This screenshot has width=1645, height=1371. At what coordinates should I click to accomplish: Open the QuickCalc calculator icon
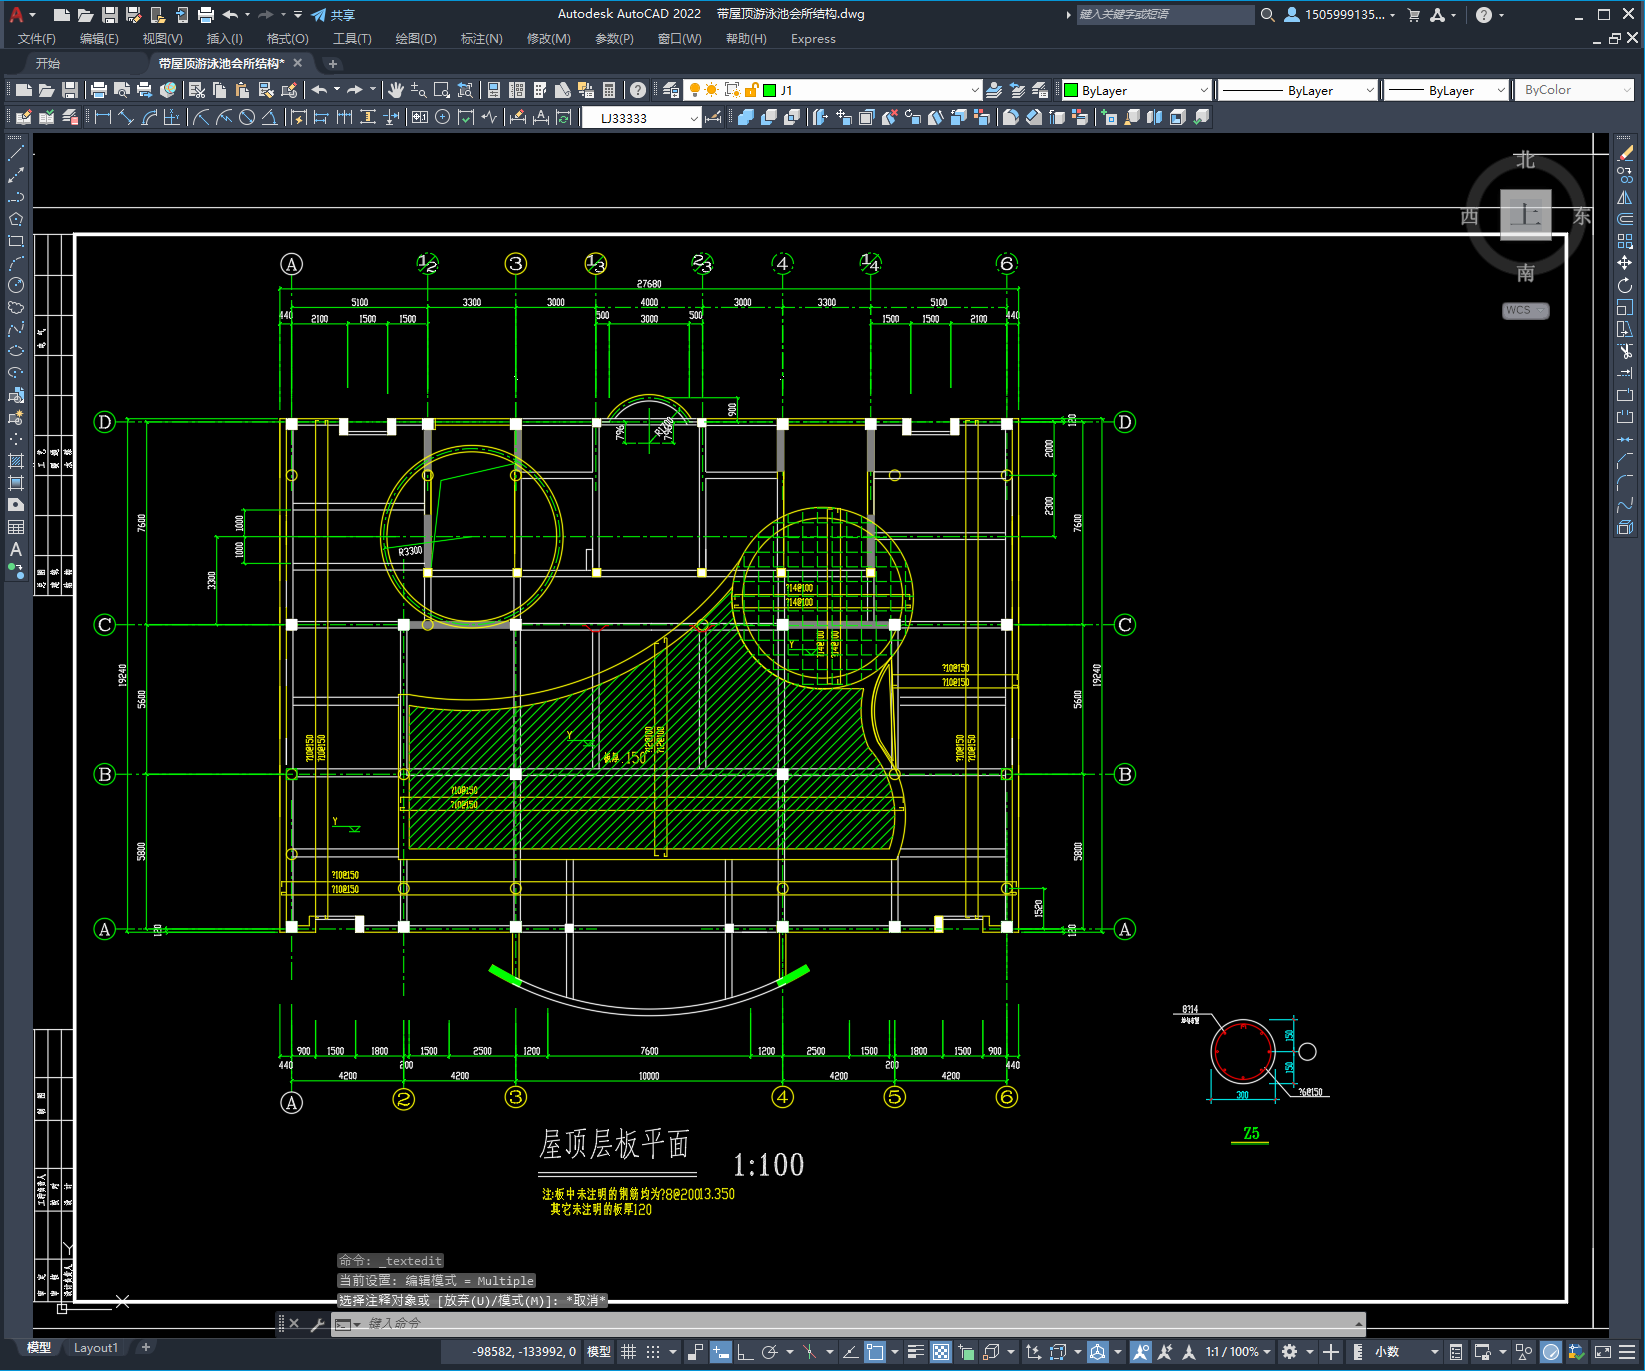point(609,90)
